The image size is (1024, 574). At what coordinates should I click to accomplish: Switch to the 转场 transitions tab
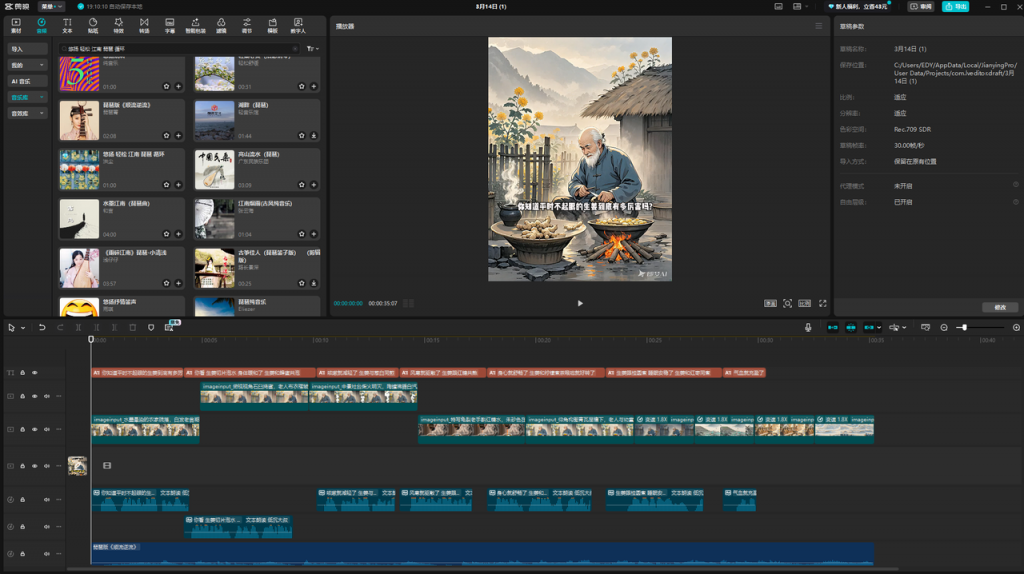pos(144,25)
